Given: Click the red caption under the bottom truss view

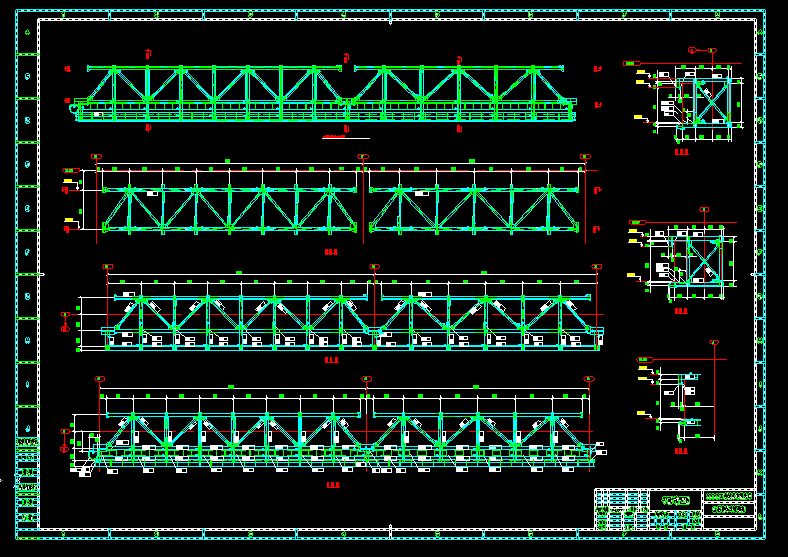Looking at the screenshot, I should tap(333, 485).
